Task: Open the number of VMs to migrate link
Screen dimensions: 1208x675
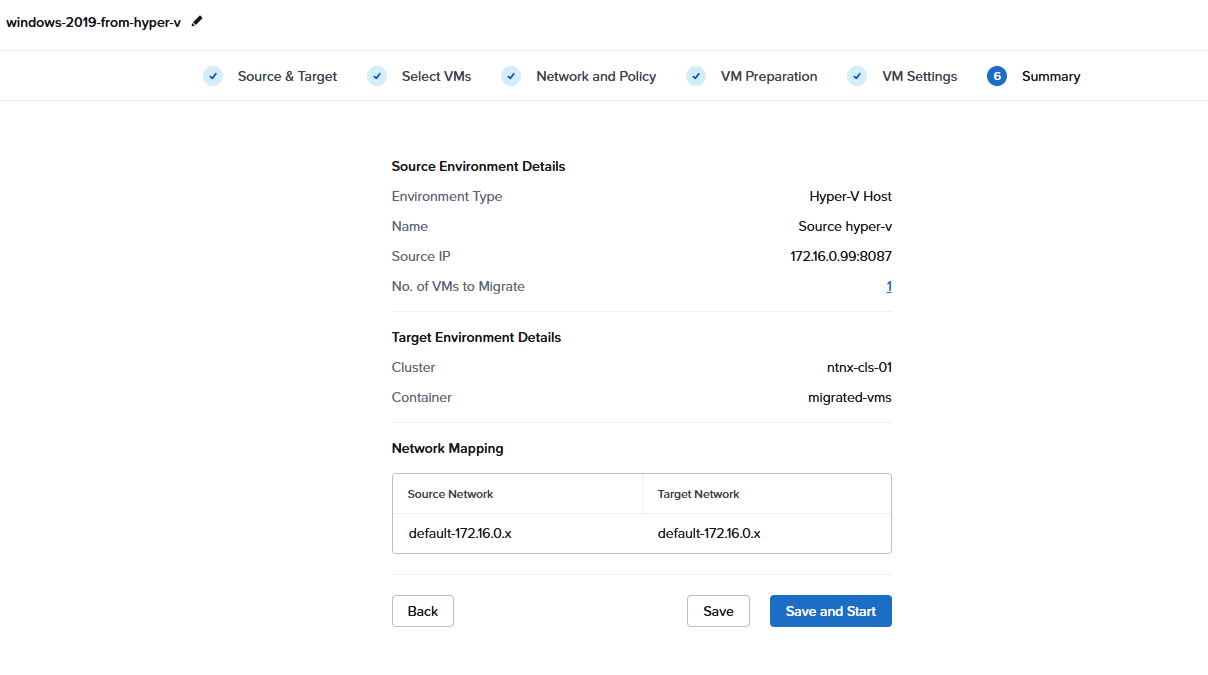Action: point(888,287)
